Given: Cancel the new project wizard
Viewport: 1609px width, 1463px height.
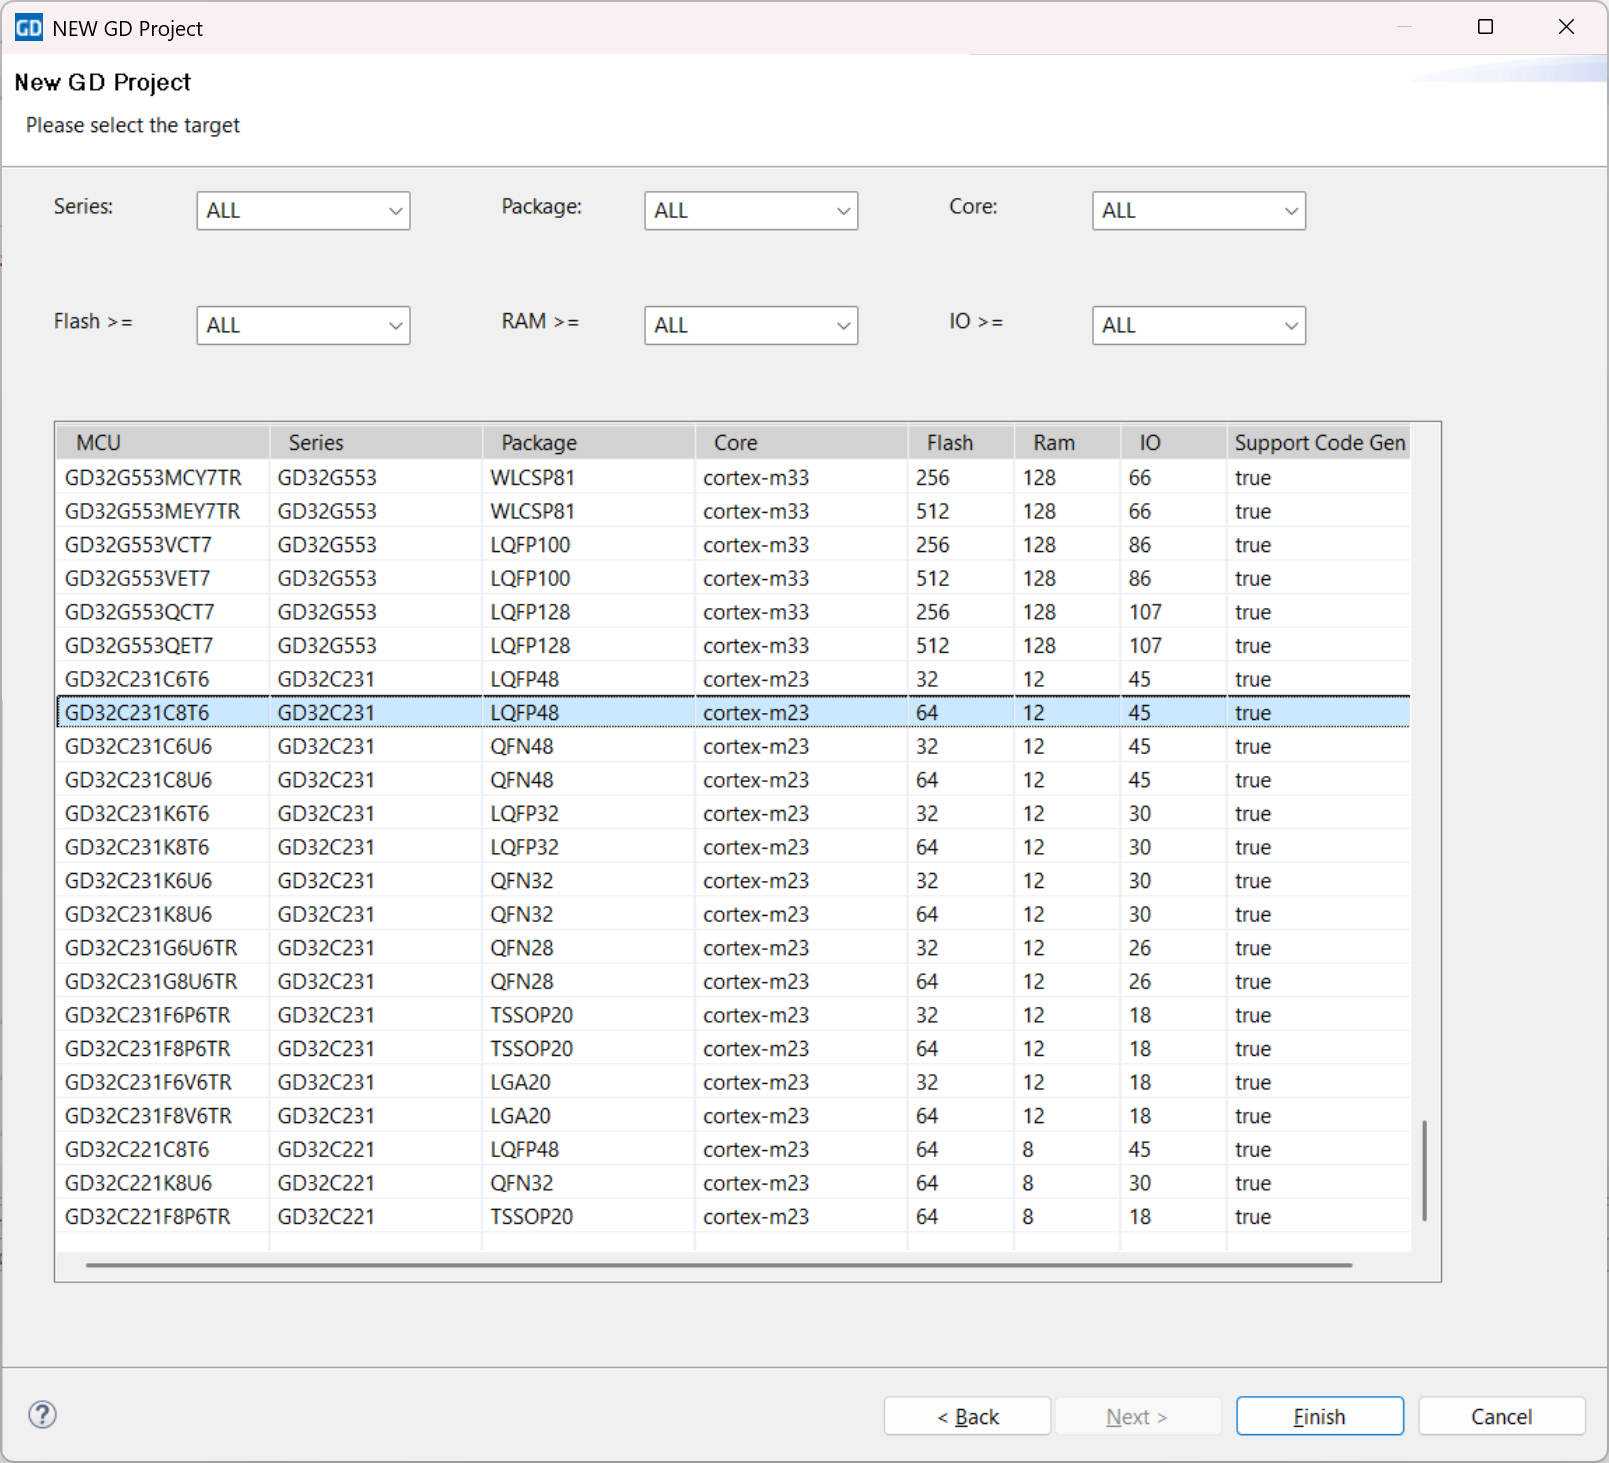Looking at the screenshot, I should click(1500, 1416).
